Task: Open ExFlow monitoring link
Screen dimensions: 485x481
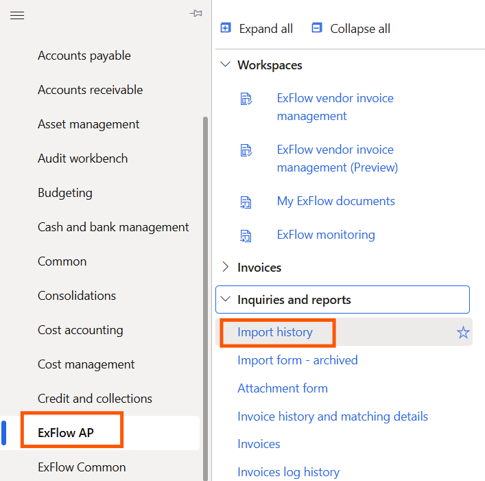Action: coord(326,235)
